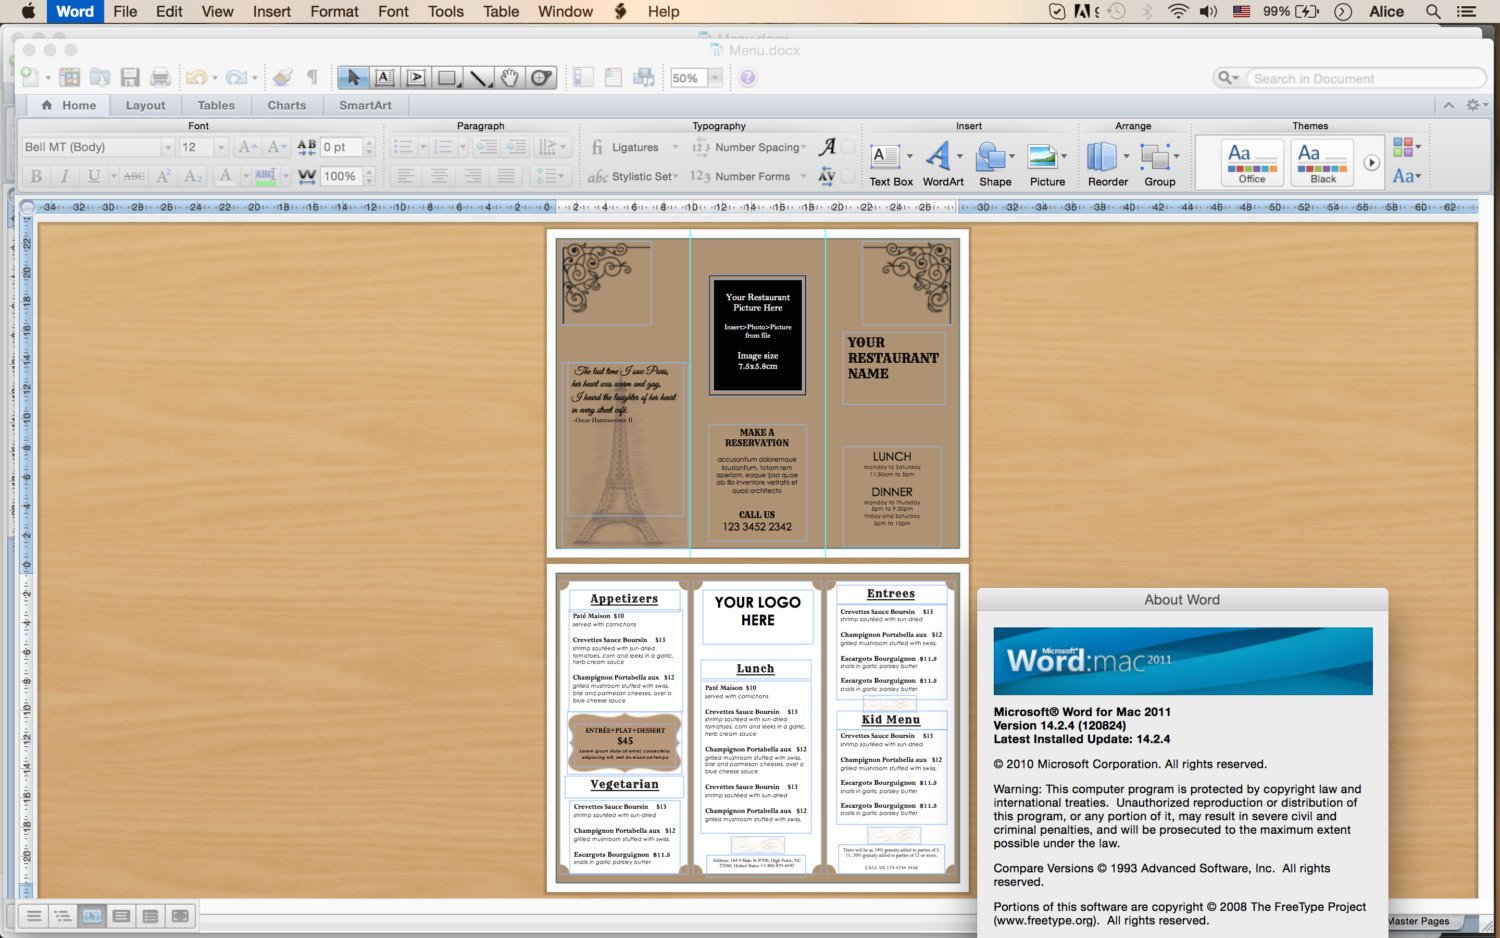Activate the zoom loupe tool
This screenshot has height=938, width=1500.
tap(541, 78)
